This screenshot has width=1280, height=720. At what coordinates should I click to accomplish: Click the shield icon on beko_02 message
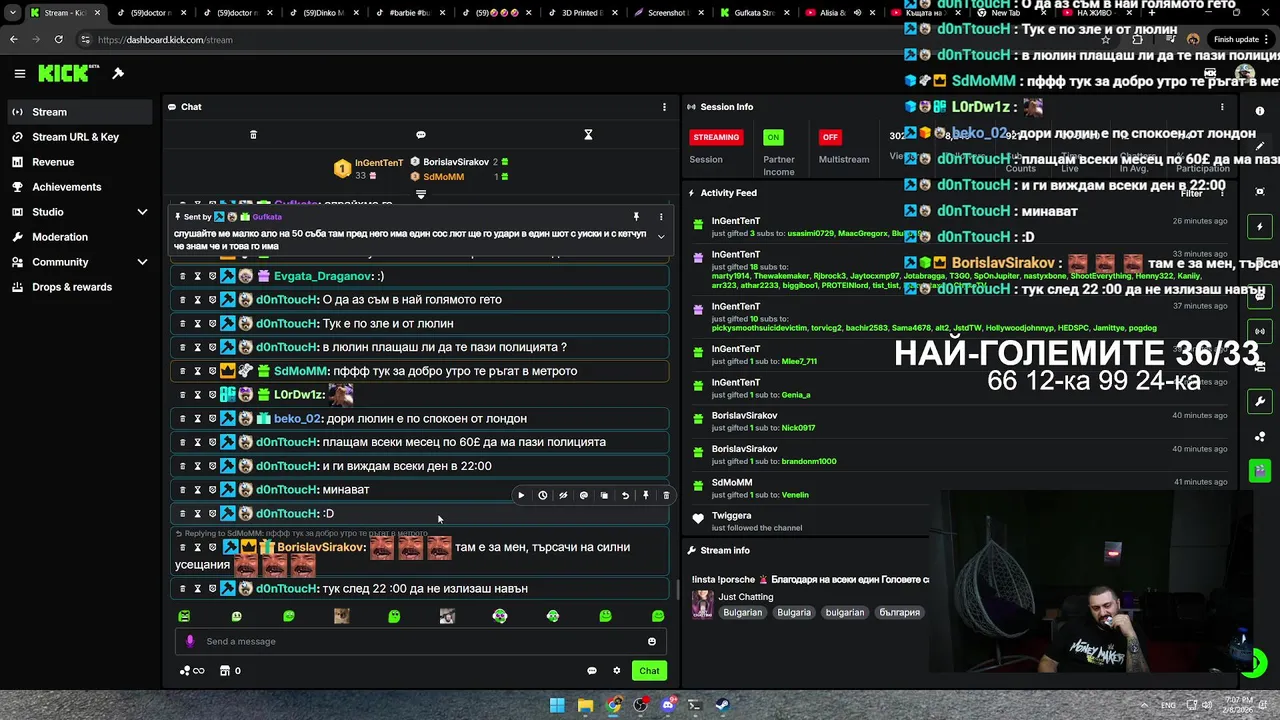pyautogui.click(x=212, y=418)
